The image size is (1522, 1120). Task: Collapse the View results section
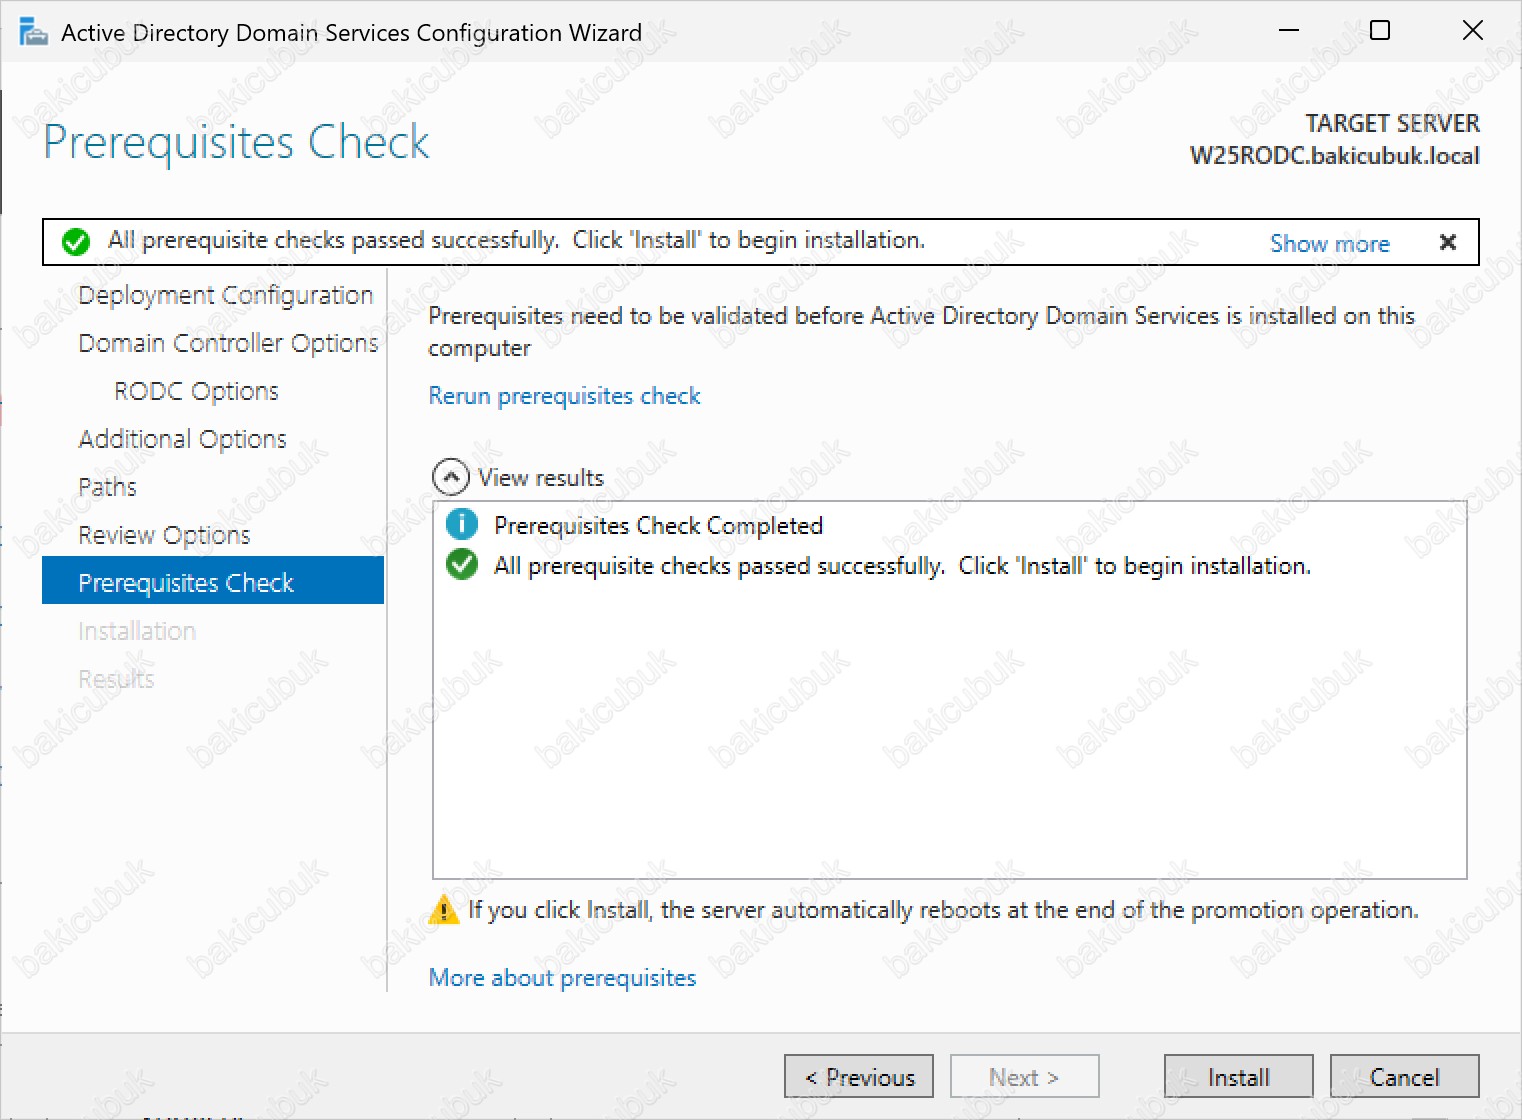click(x=450, y=477)
